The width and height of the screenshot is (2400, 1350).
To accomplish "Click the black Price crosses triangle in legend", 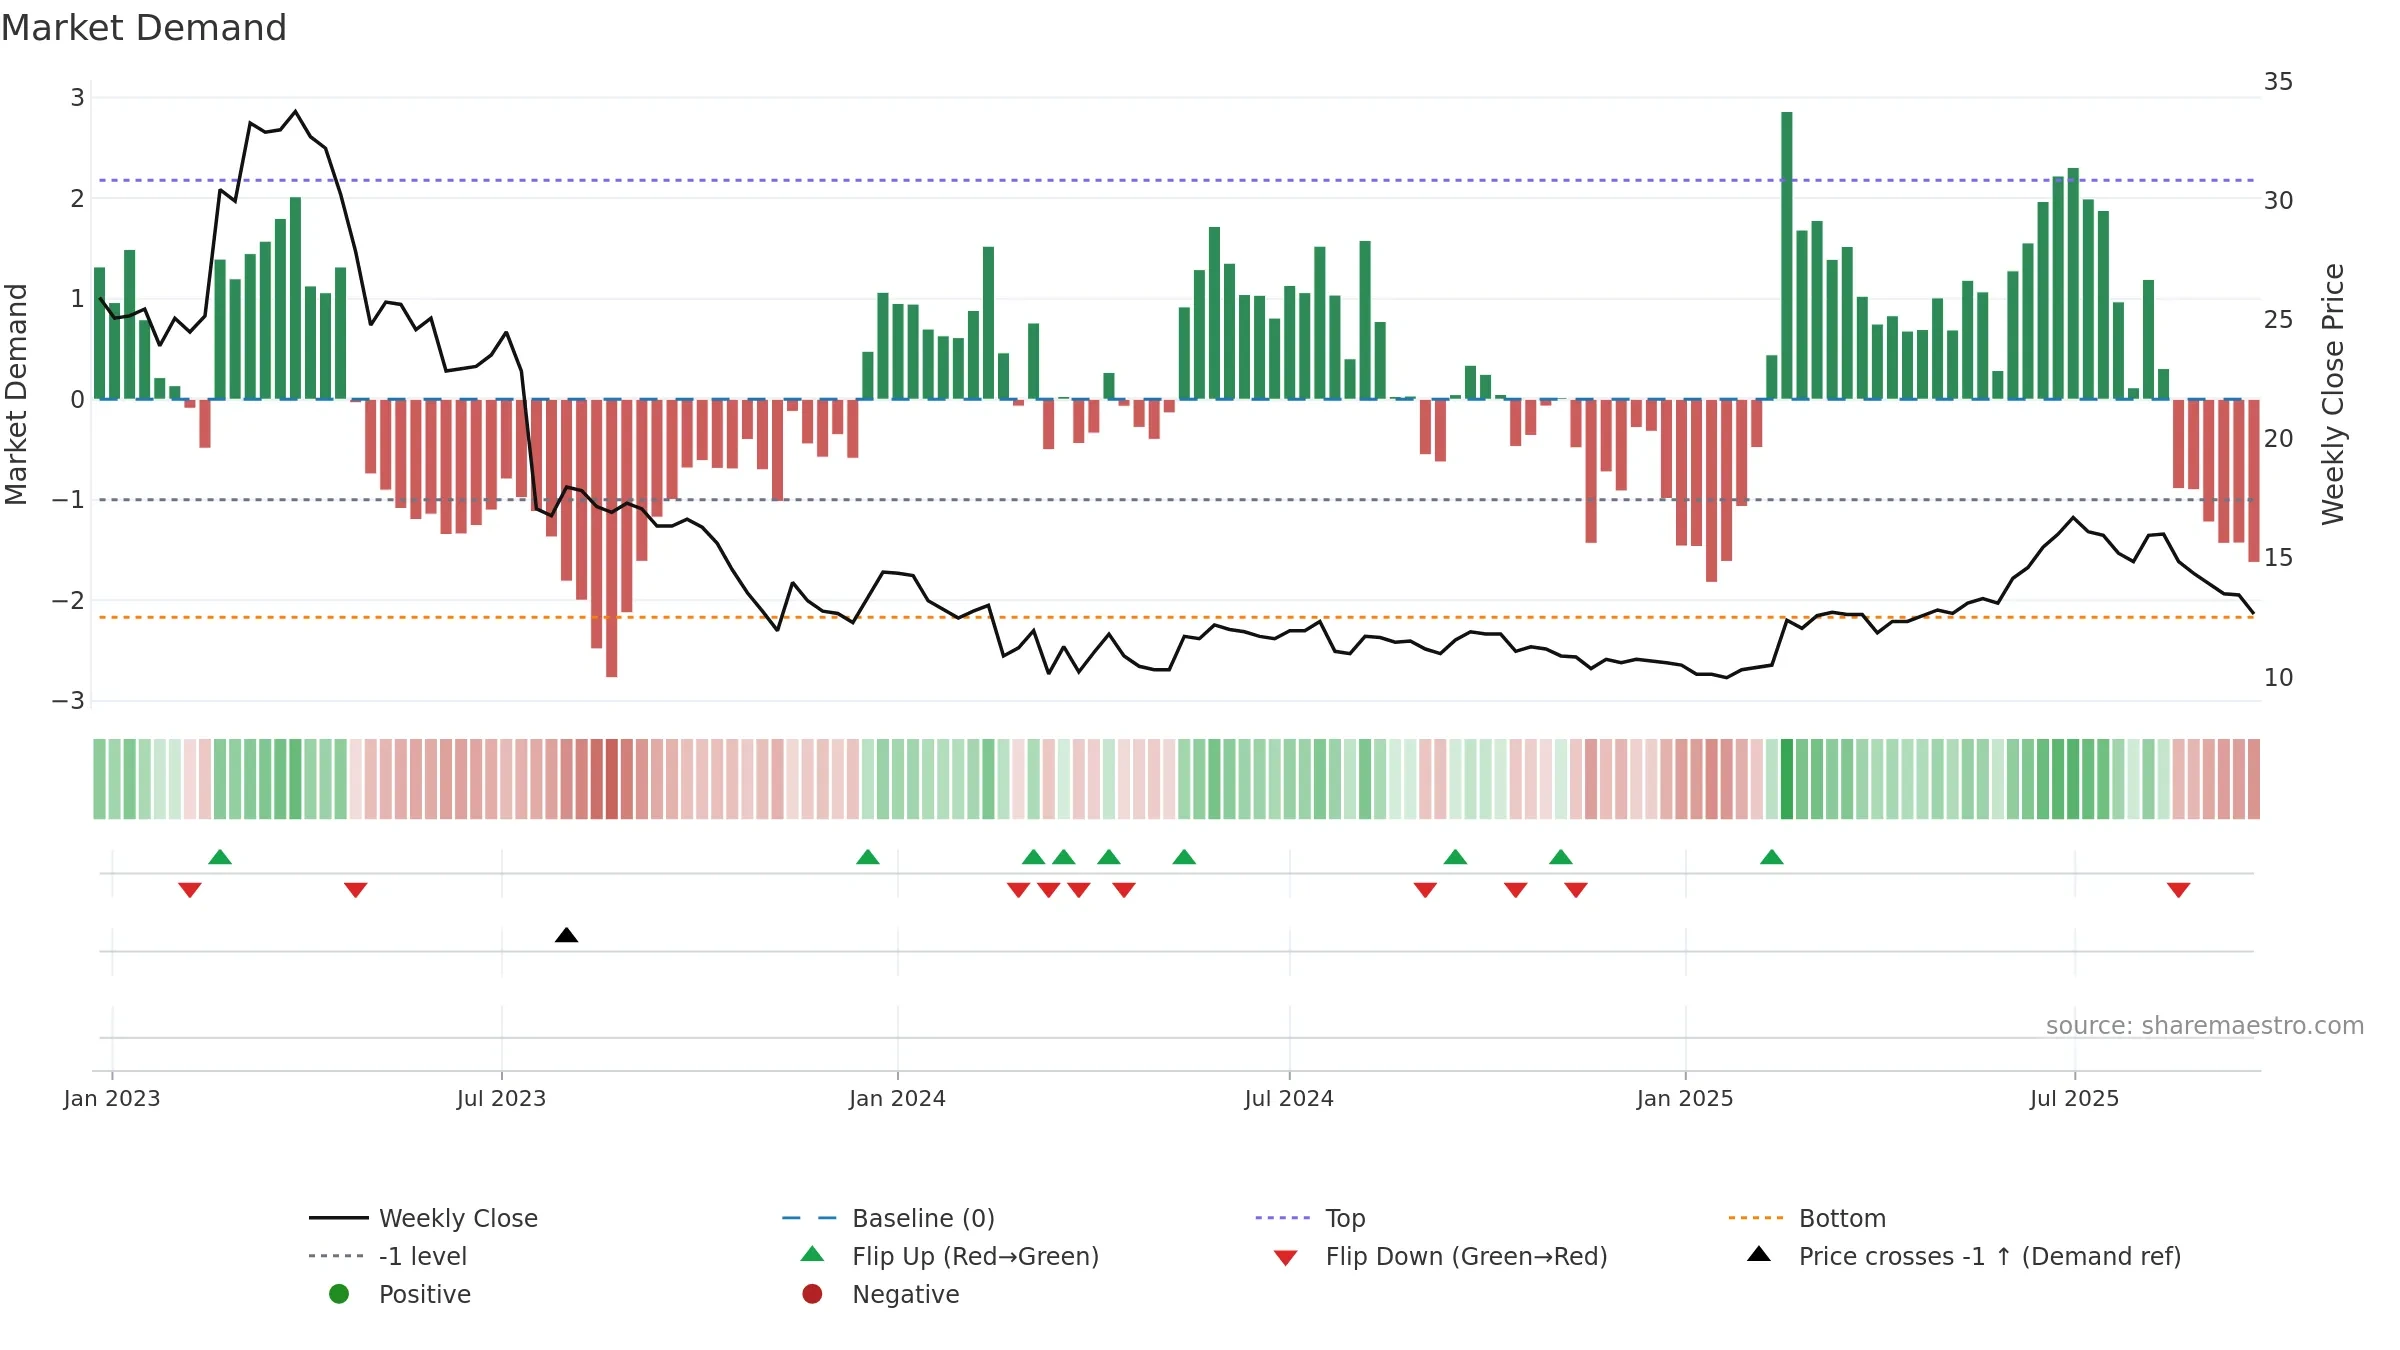I will pos(1759,1254).
